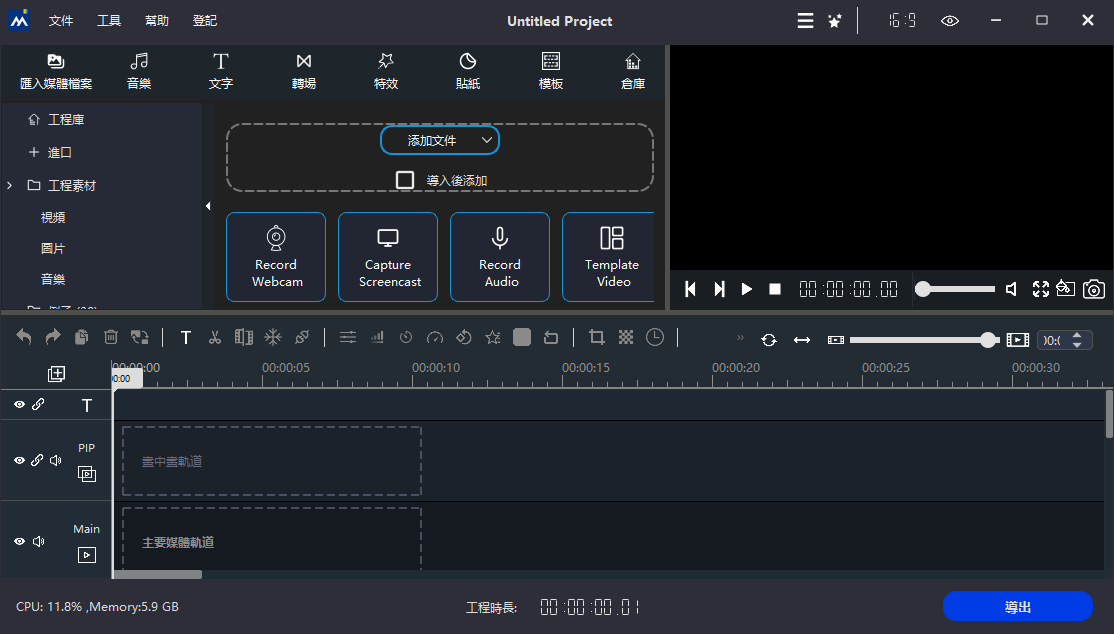Viewport: 1114px width, 634px height.
Task: Collapse the left panel with arrow handle
Action: point(208,206)
